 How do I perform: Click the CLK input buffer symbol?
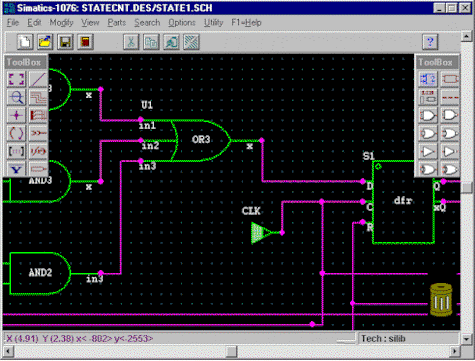pos(262,233)
